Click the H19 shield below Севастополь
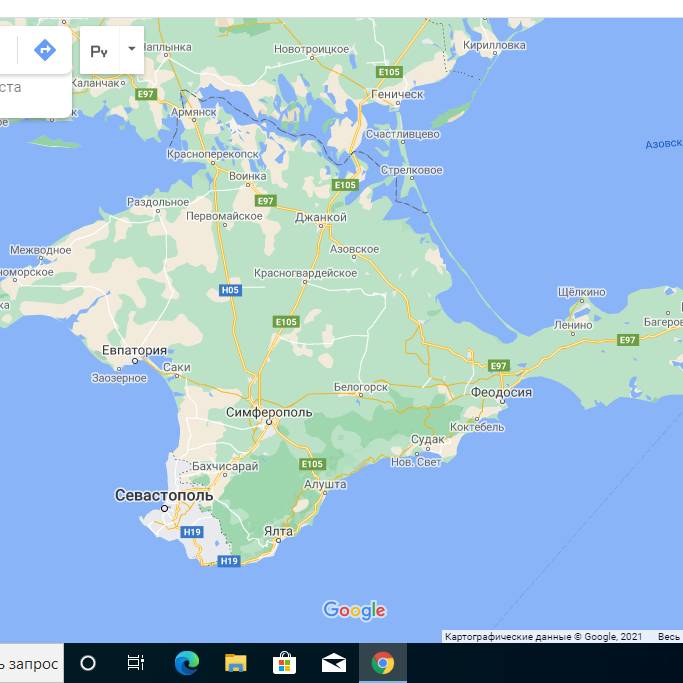 [192, 532]
